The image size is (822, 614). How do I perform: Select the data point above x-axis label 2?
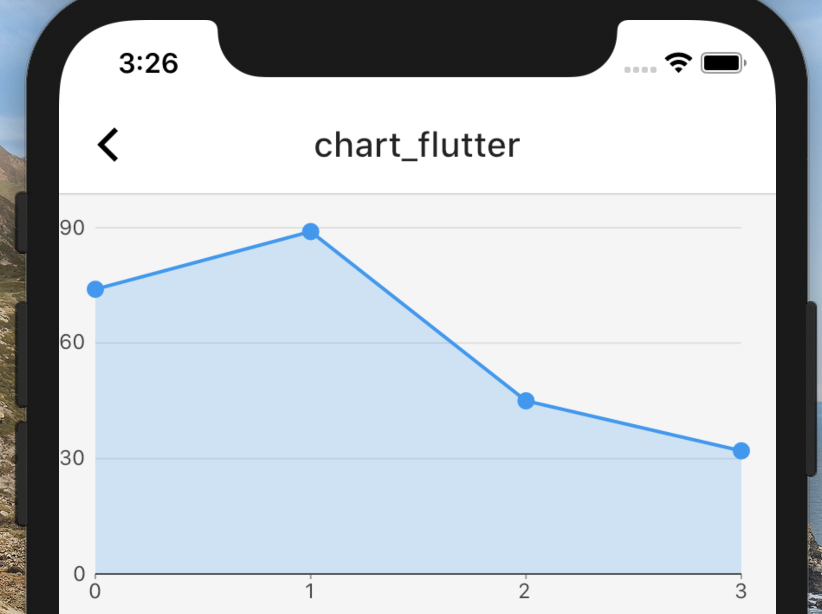coord(525,400)
